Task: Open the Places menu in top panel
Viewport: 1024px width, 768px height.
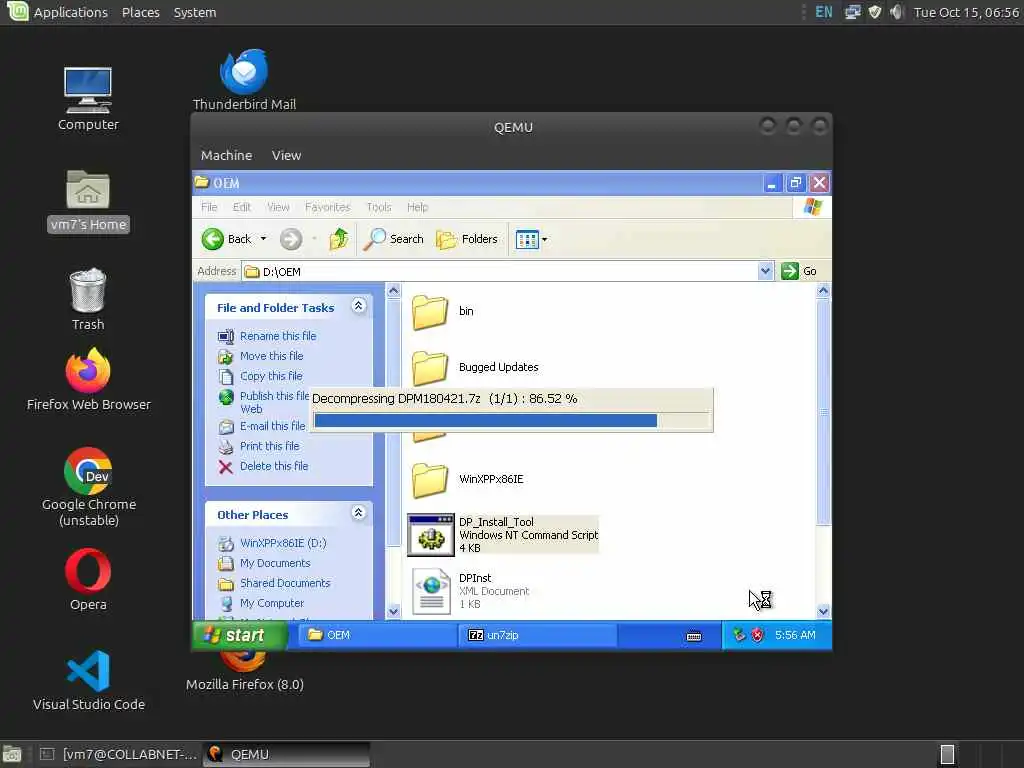Action: (x=140, y=12)
